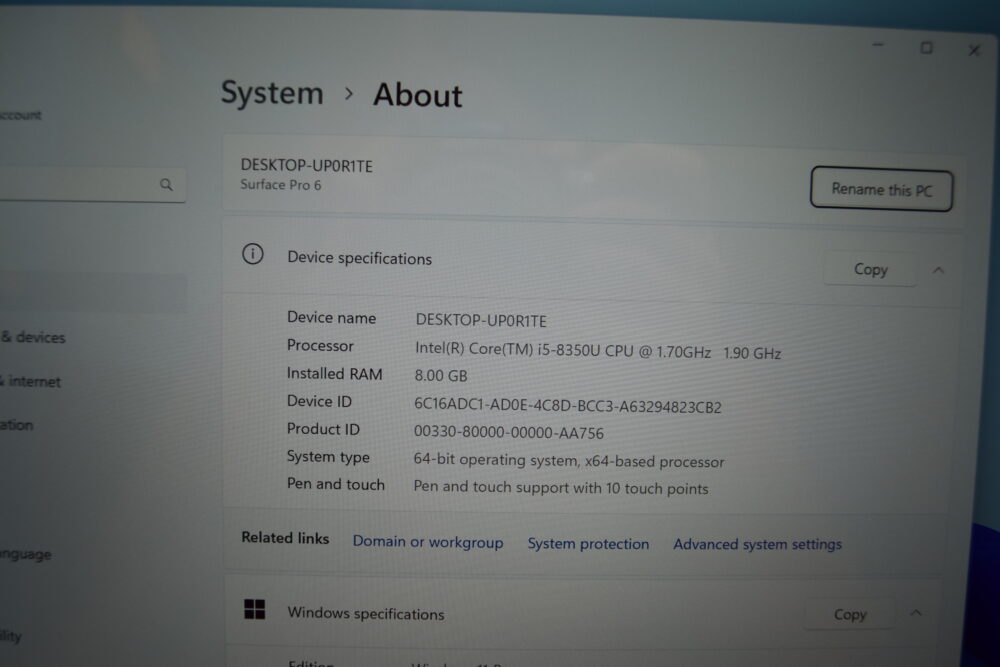Open the Accessibility sidebar item
Viewport: 1000px width, 667px height.
[x=11, y=636]
